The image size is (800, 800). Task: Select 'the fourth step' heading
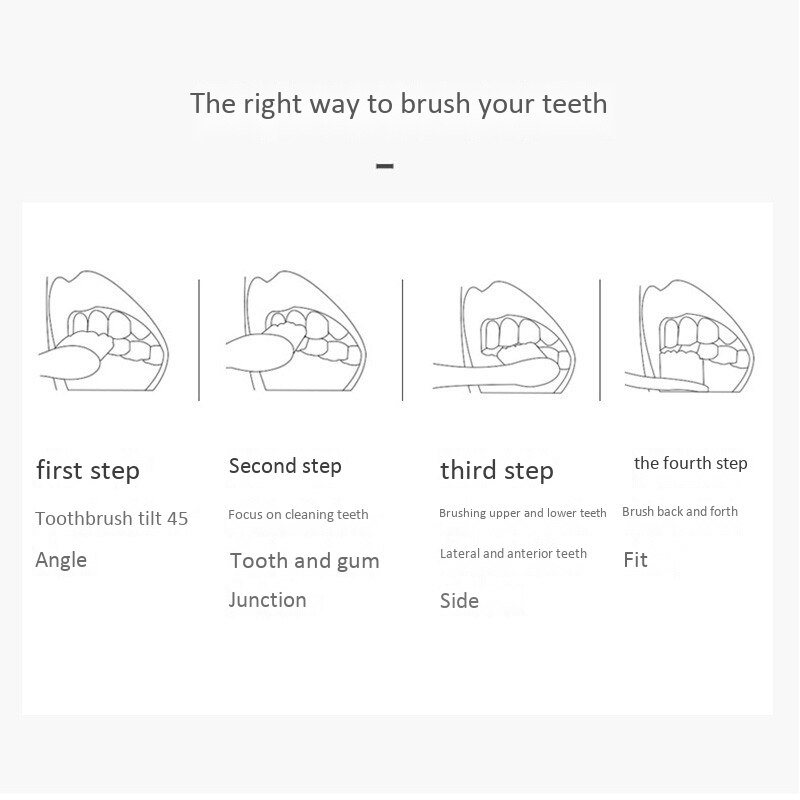[691, 463]
